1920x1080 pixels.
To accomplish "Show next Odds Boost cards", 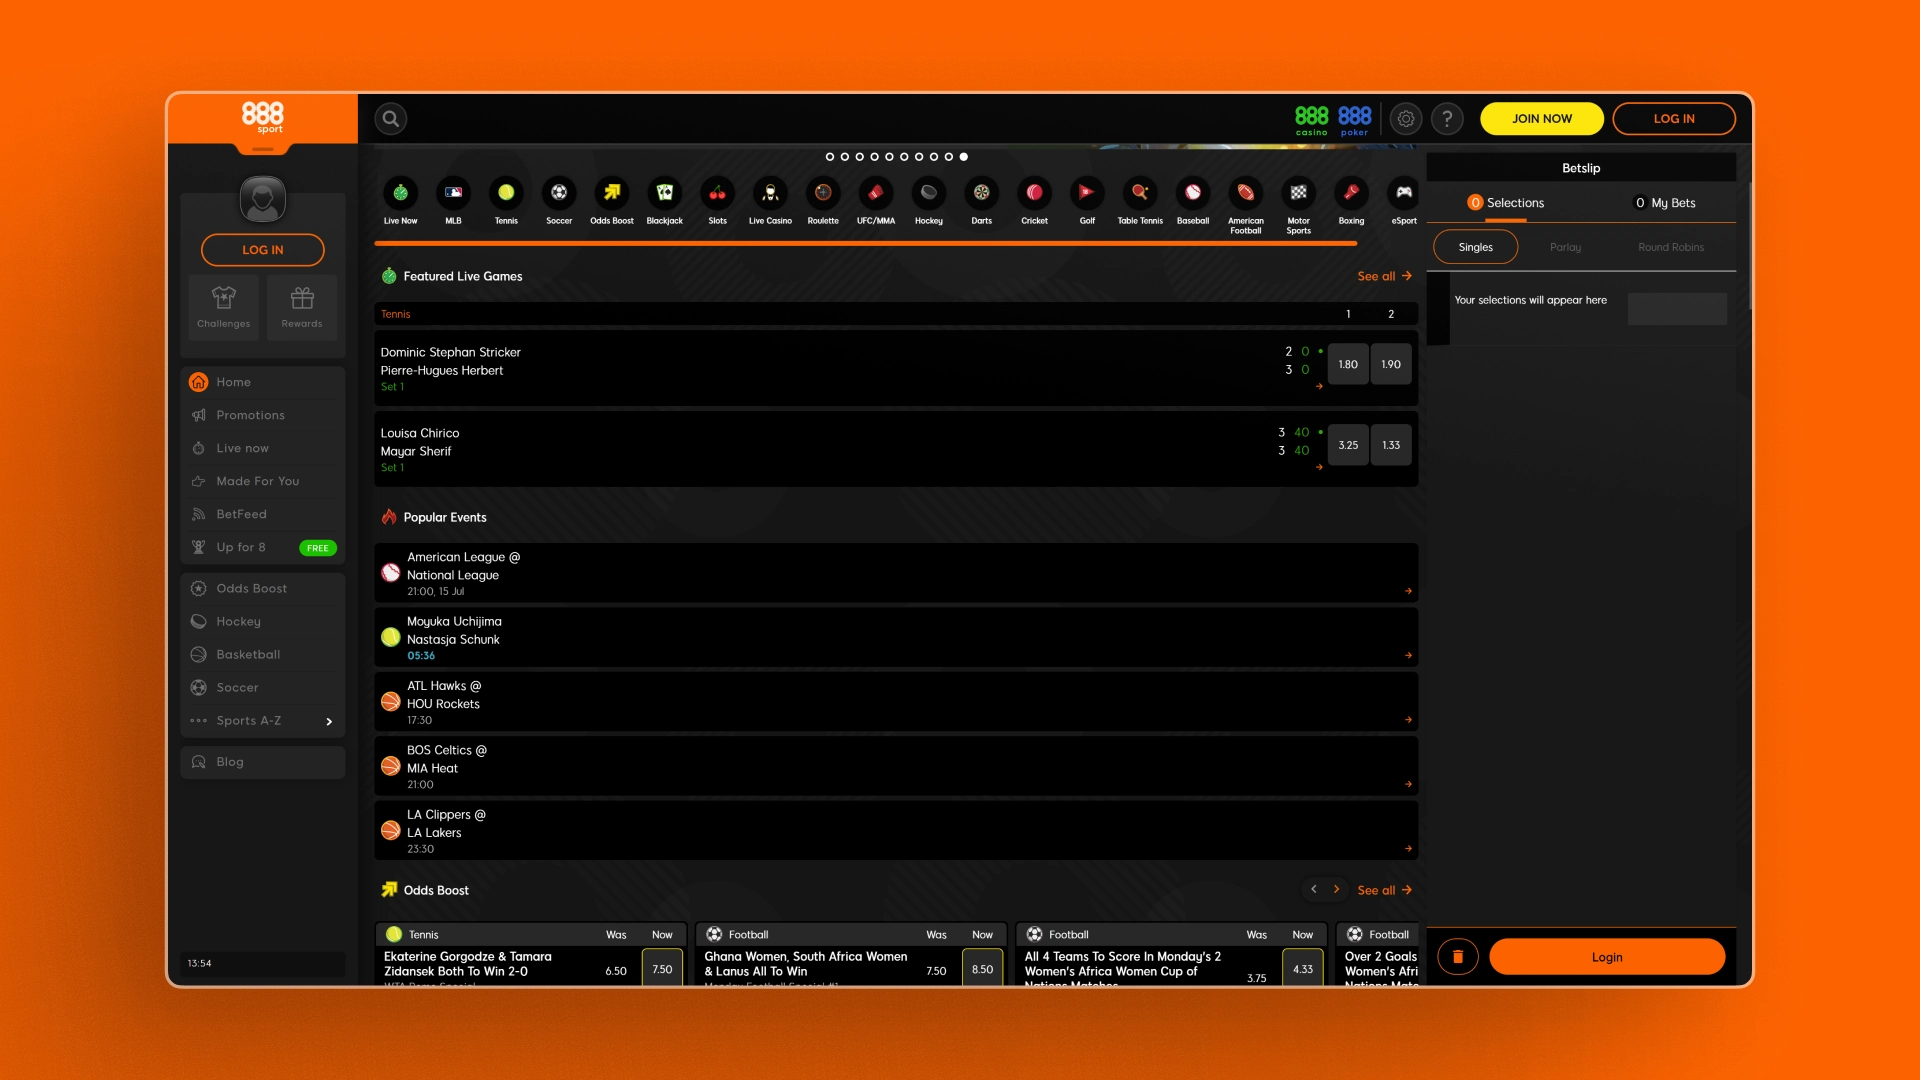I will click(x=1336, y=889).
